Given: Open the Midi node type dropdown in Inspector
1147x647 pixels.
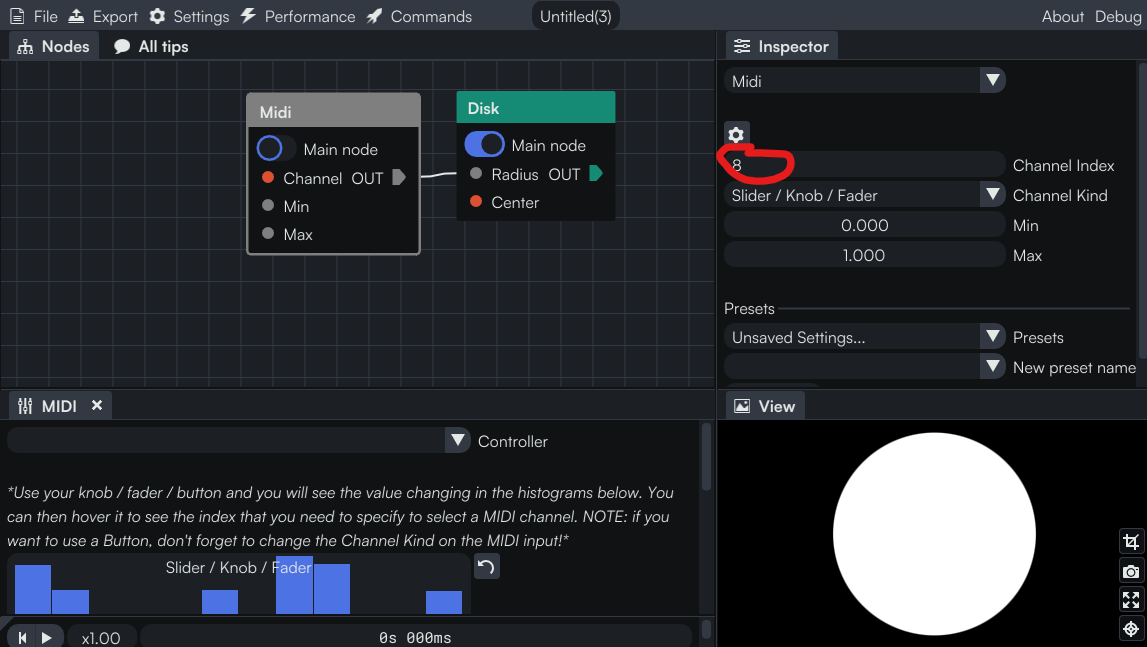Looking at the screenshot, I should [864, 81].
